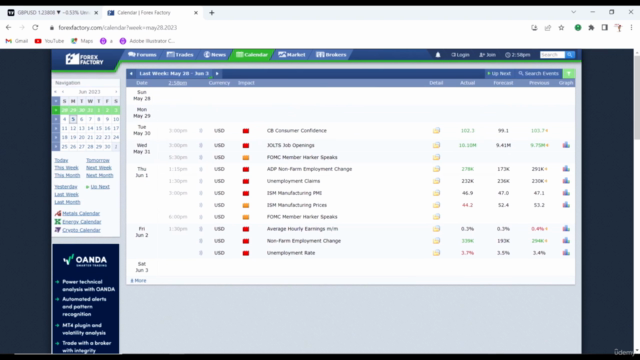Open the Forums tab
The width and height of the screenshot is (640, 360).
142,55
